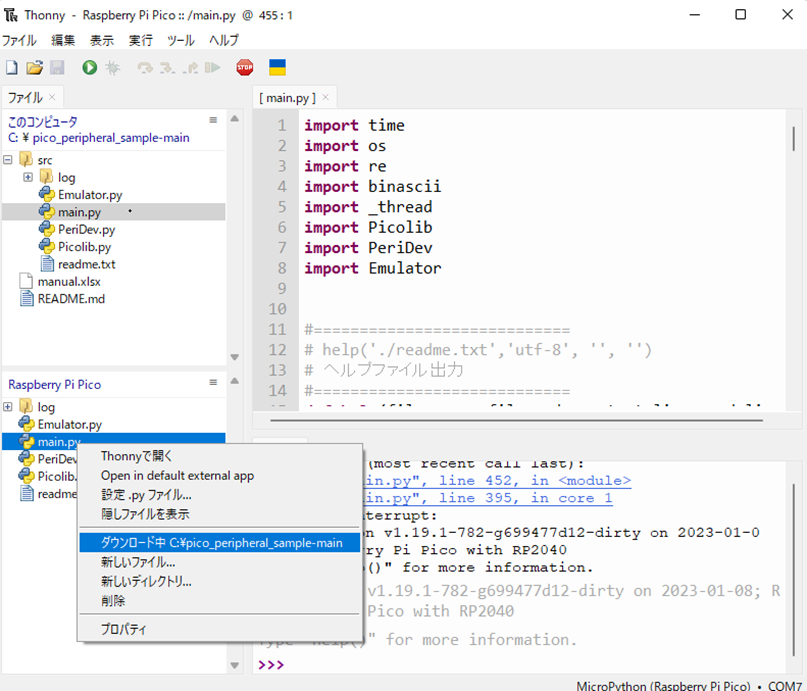Viewport: 807px width, 691px height.
Task: Open the 実行 menu in menu bar
Action: [141, 41]
